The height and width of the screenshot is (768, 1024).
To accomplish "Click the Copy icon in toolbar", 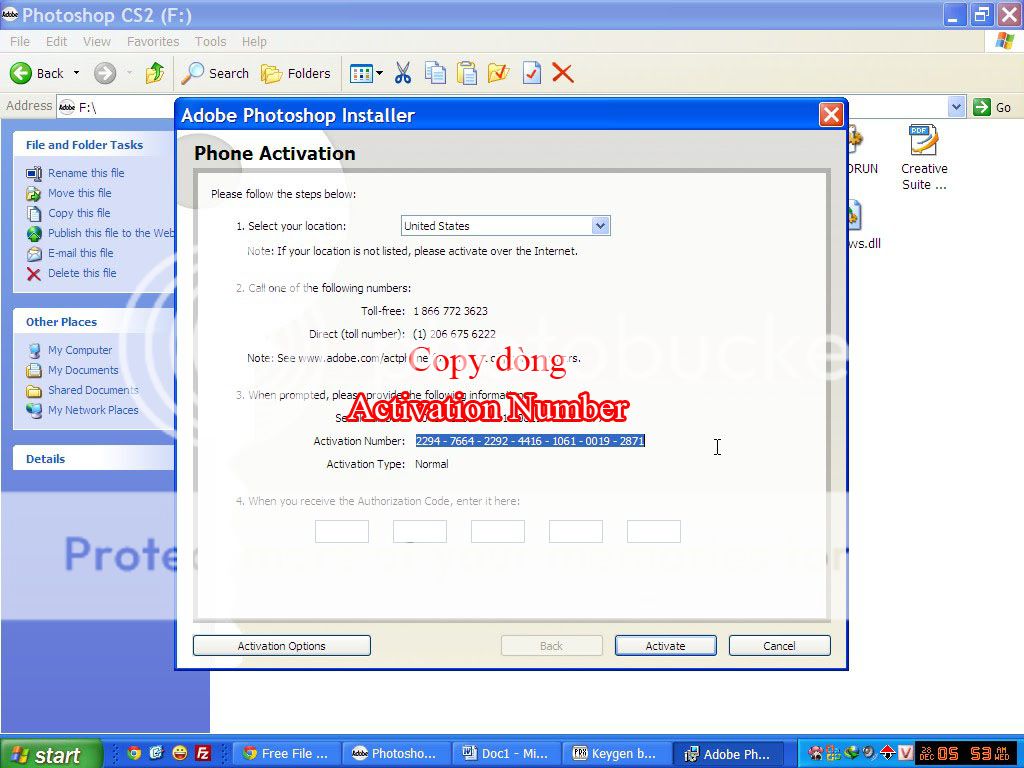I will coord(435,73).
